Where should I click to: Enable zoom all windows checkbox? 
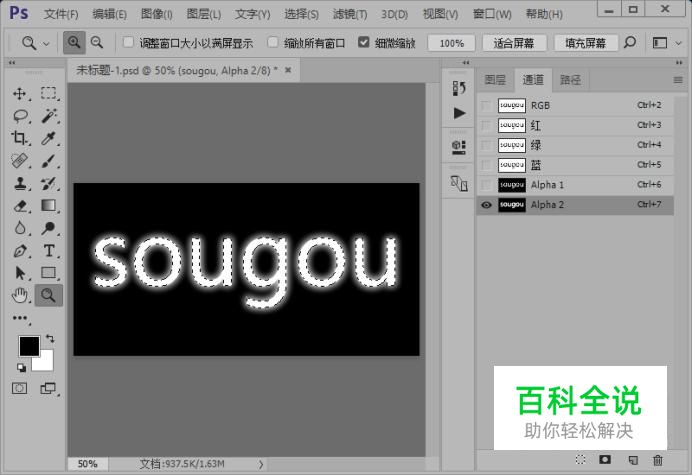(x=273, y=42)
